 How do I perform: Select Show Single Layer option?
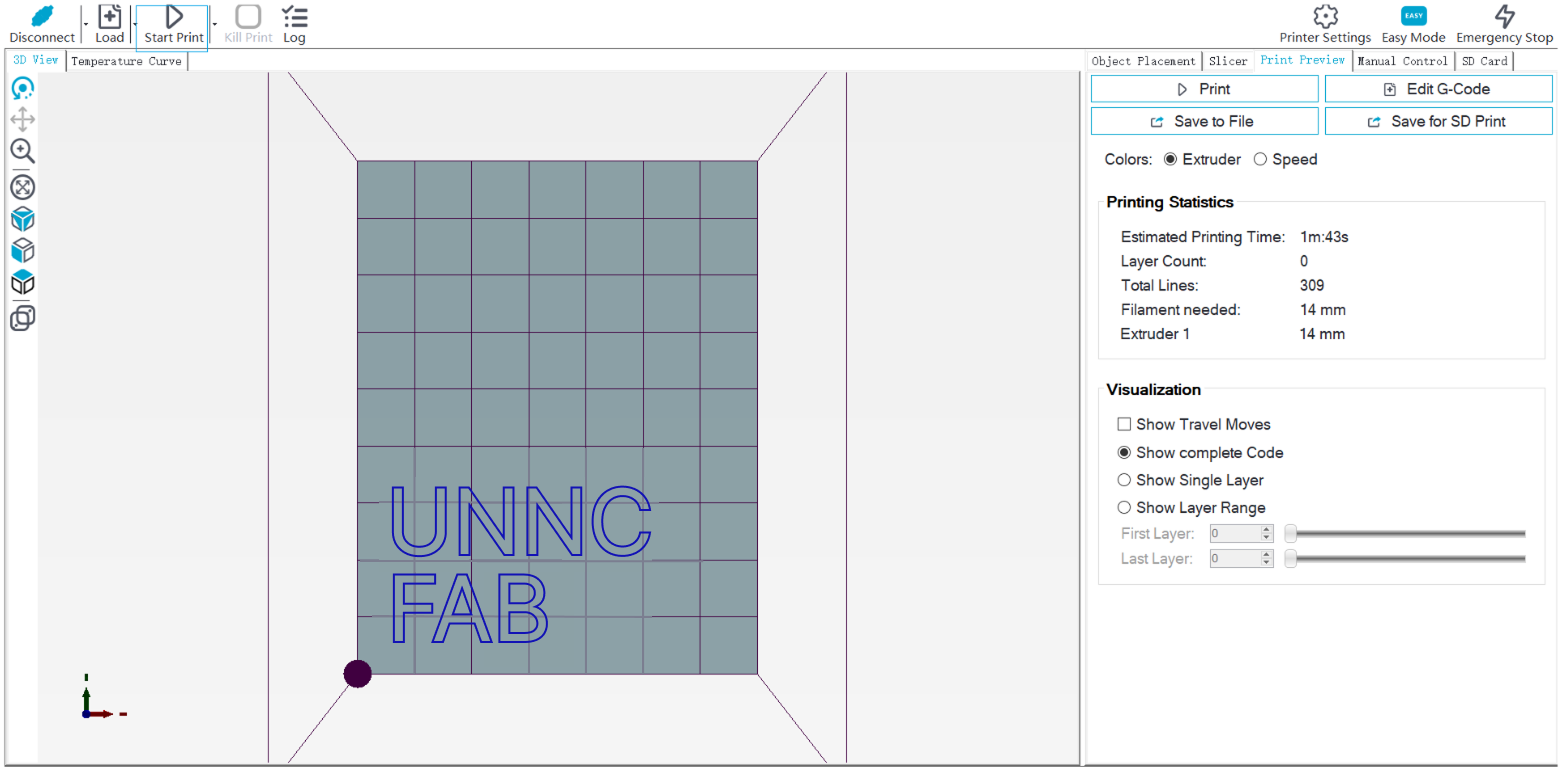click(1124, 480)
